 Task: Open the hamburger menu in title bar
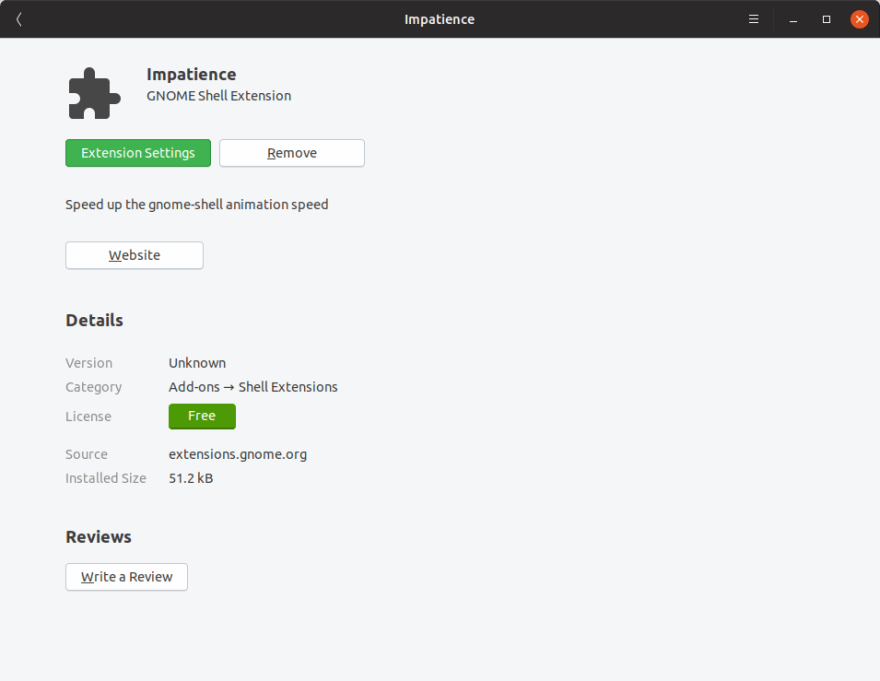click(754, 19)
